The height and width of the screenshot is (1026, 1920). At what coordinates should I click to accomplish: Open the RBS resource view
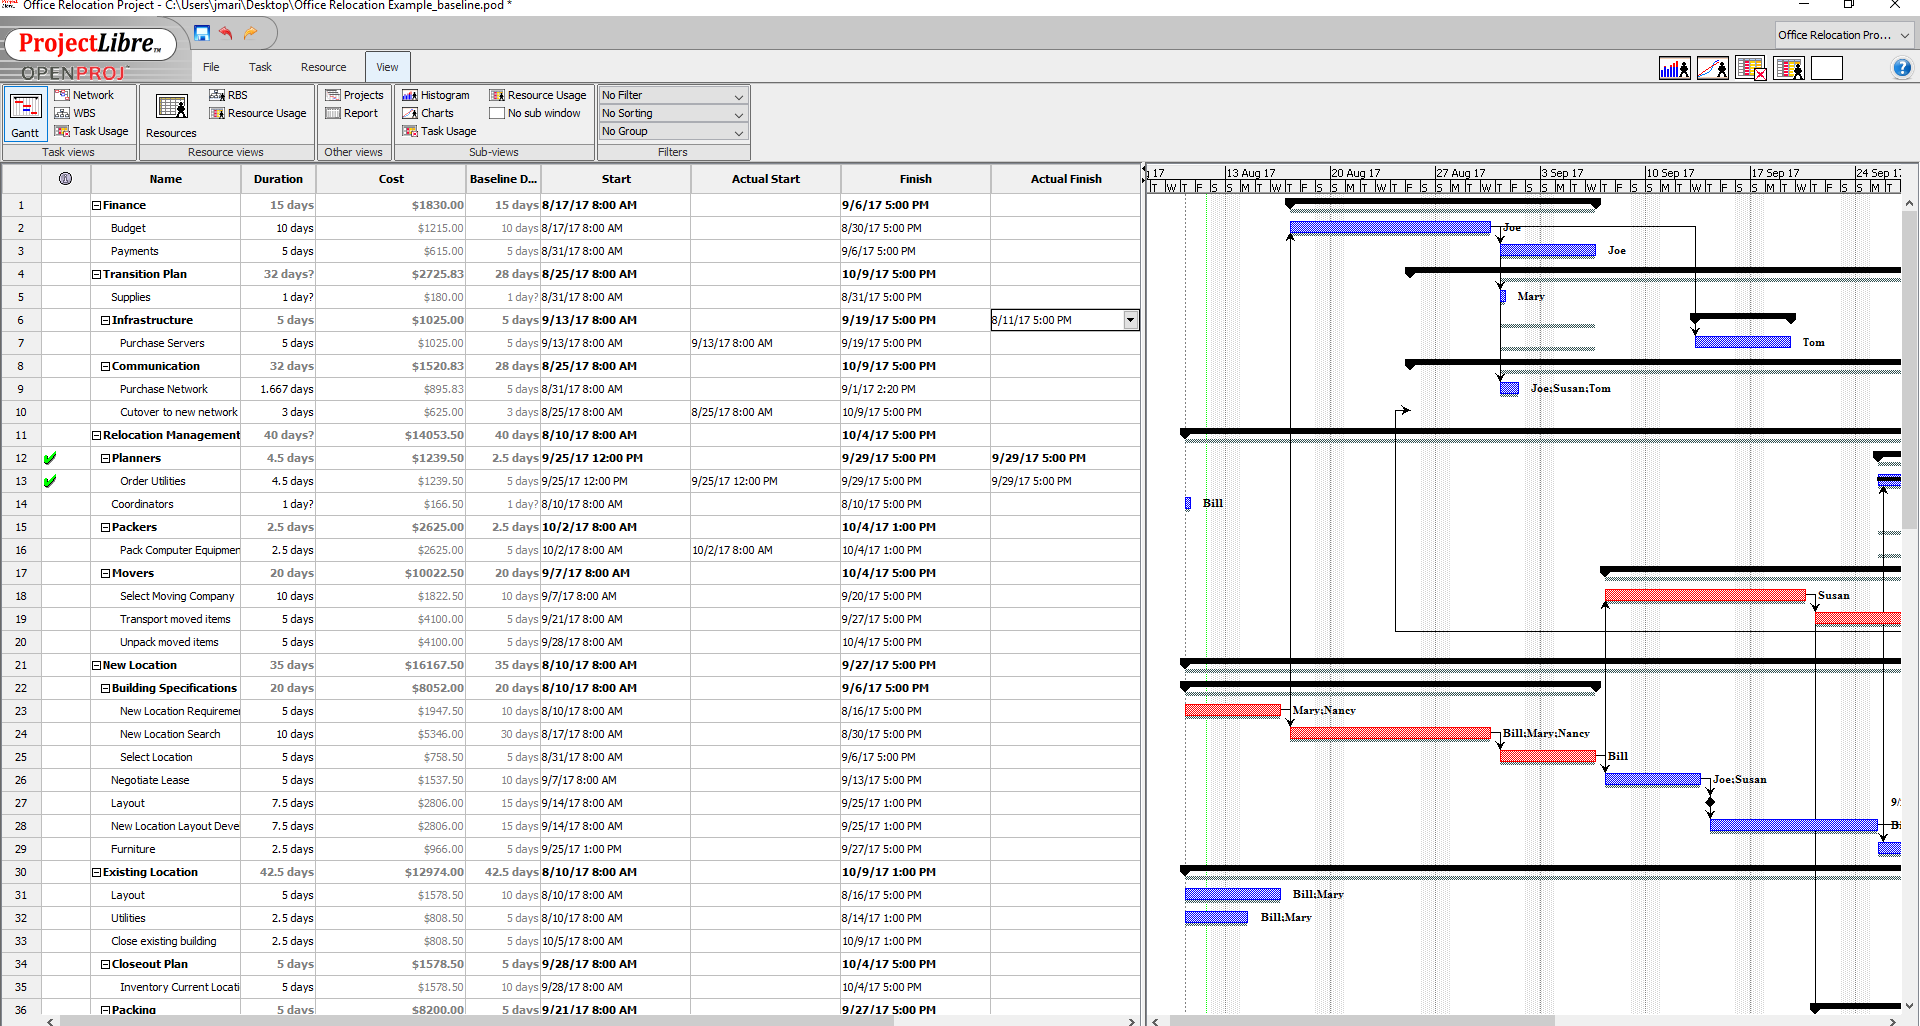pyautogui.click(x=228, y=95)
